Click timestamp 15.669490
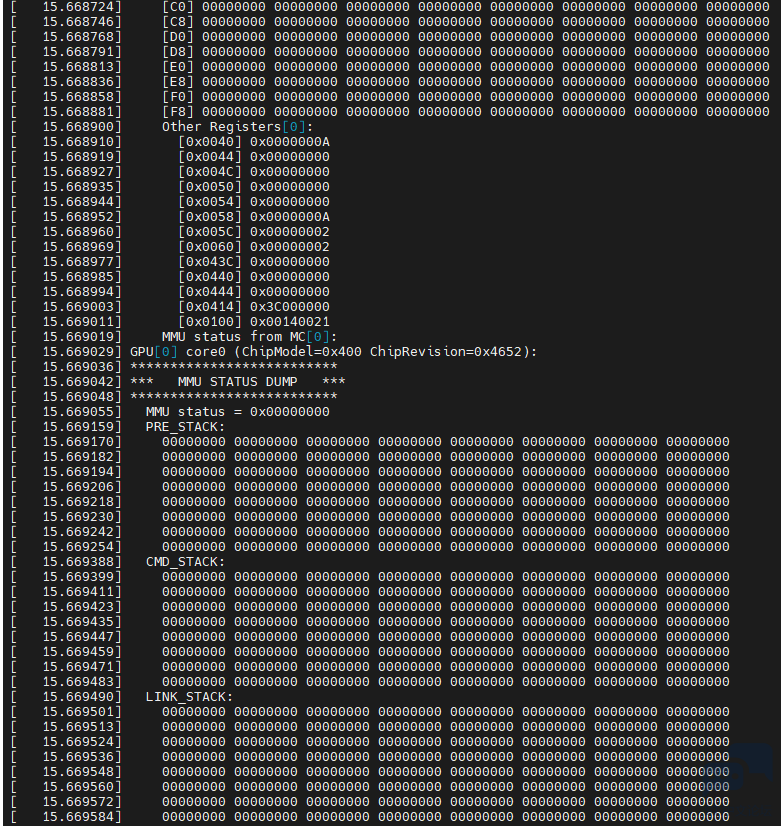The height and width of the screenshot is (826, 781). 78,697
